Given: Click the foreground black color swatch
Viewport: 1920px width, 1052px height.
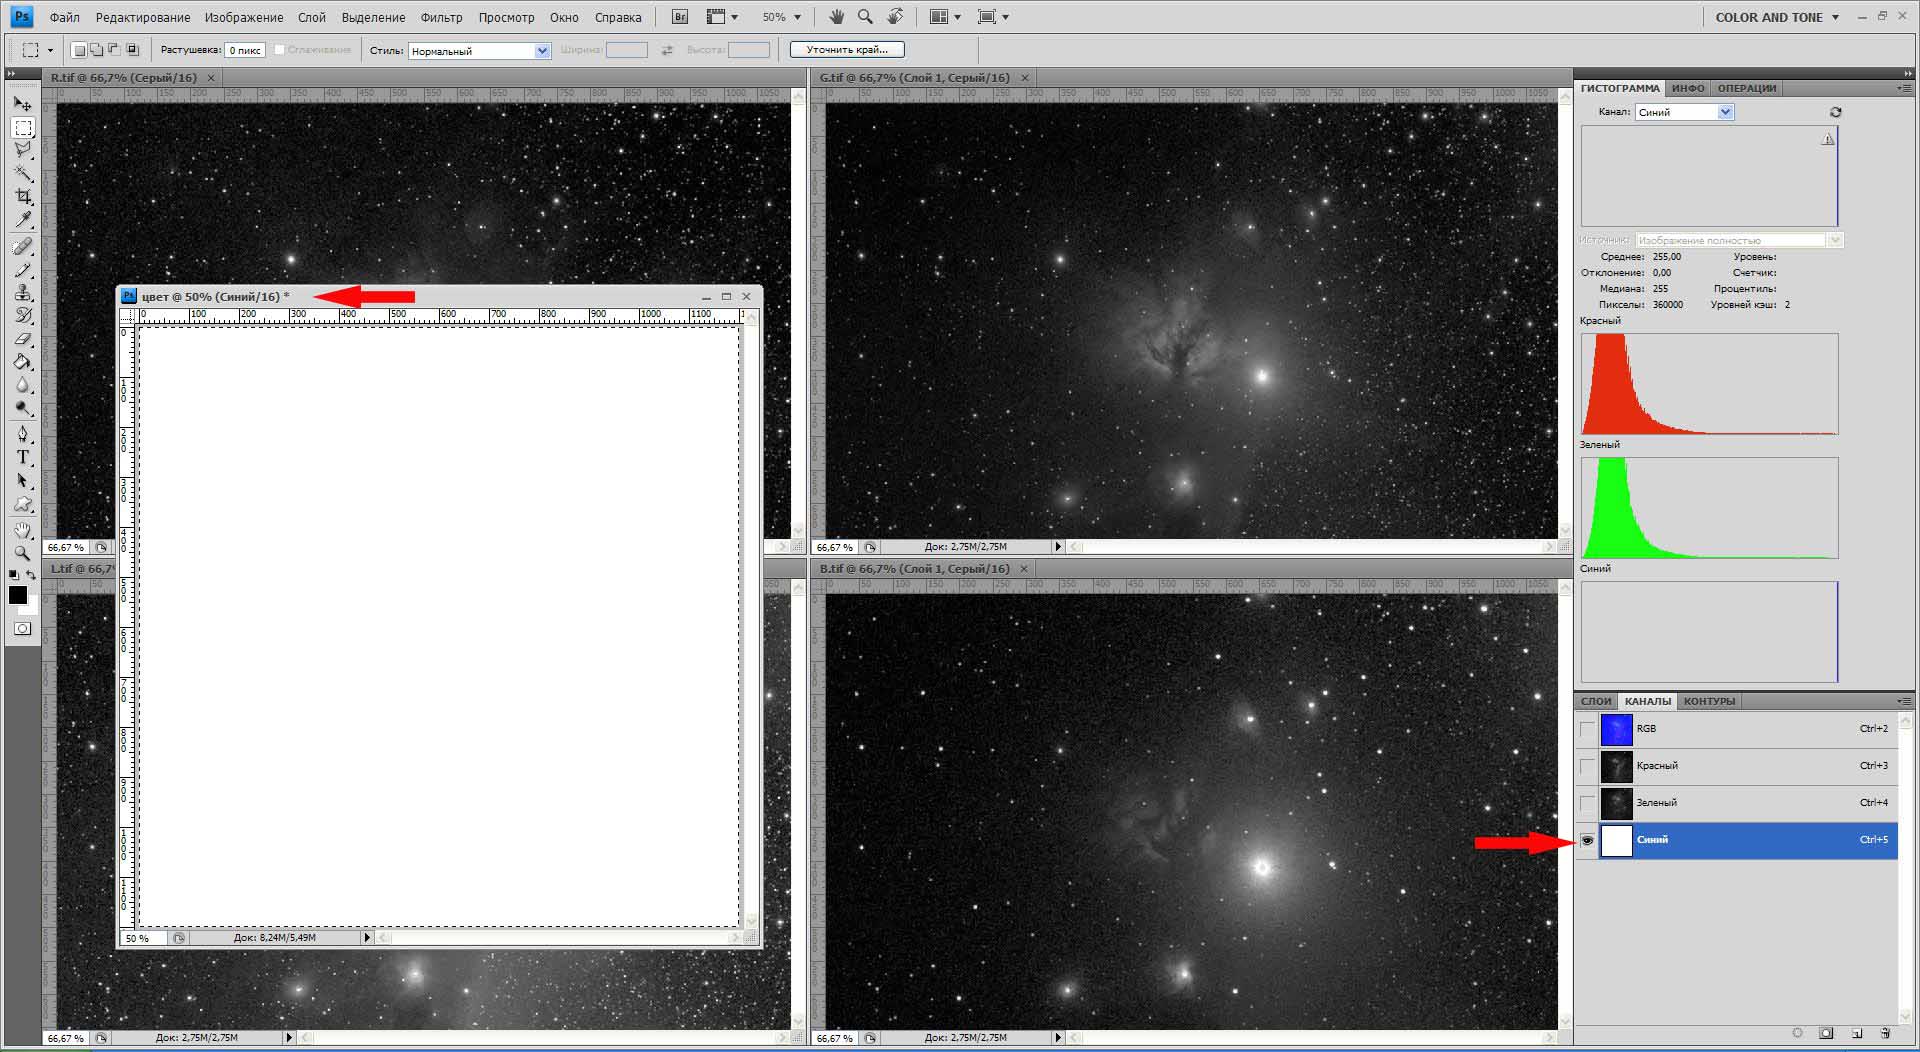Looking at the screenshot, I should (x=18, y=595).
